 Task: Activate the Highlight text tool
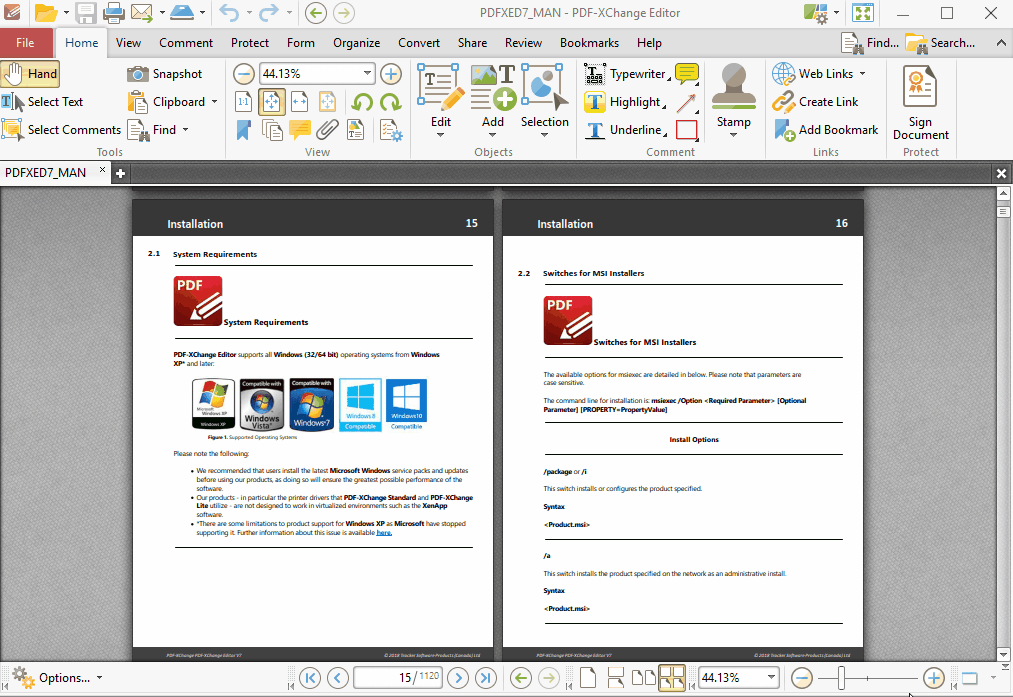(x=624, y=102)
